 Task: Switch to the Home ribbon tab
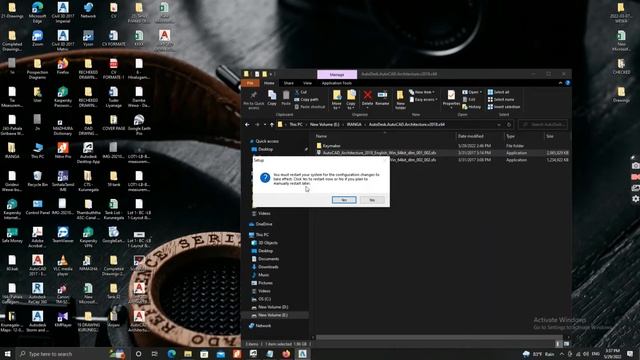(x=269, y=83)
